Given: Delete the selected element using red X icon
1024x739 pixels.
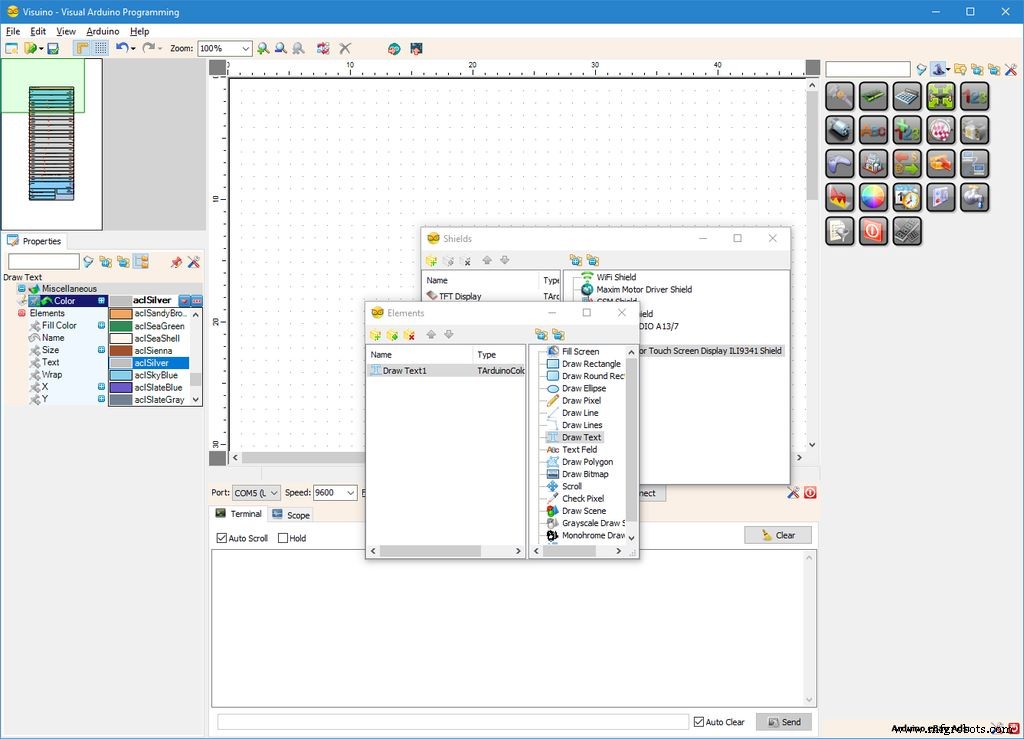Looking at the screenshot, I should [x=408, y=335].
